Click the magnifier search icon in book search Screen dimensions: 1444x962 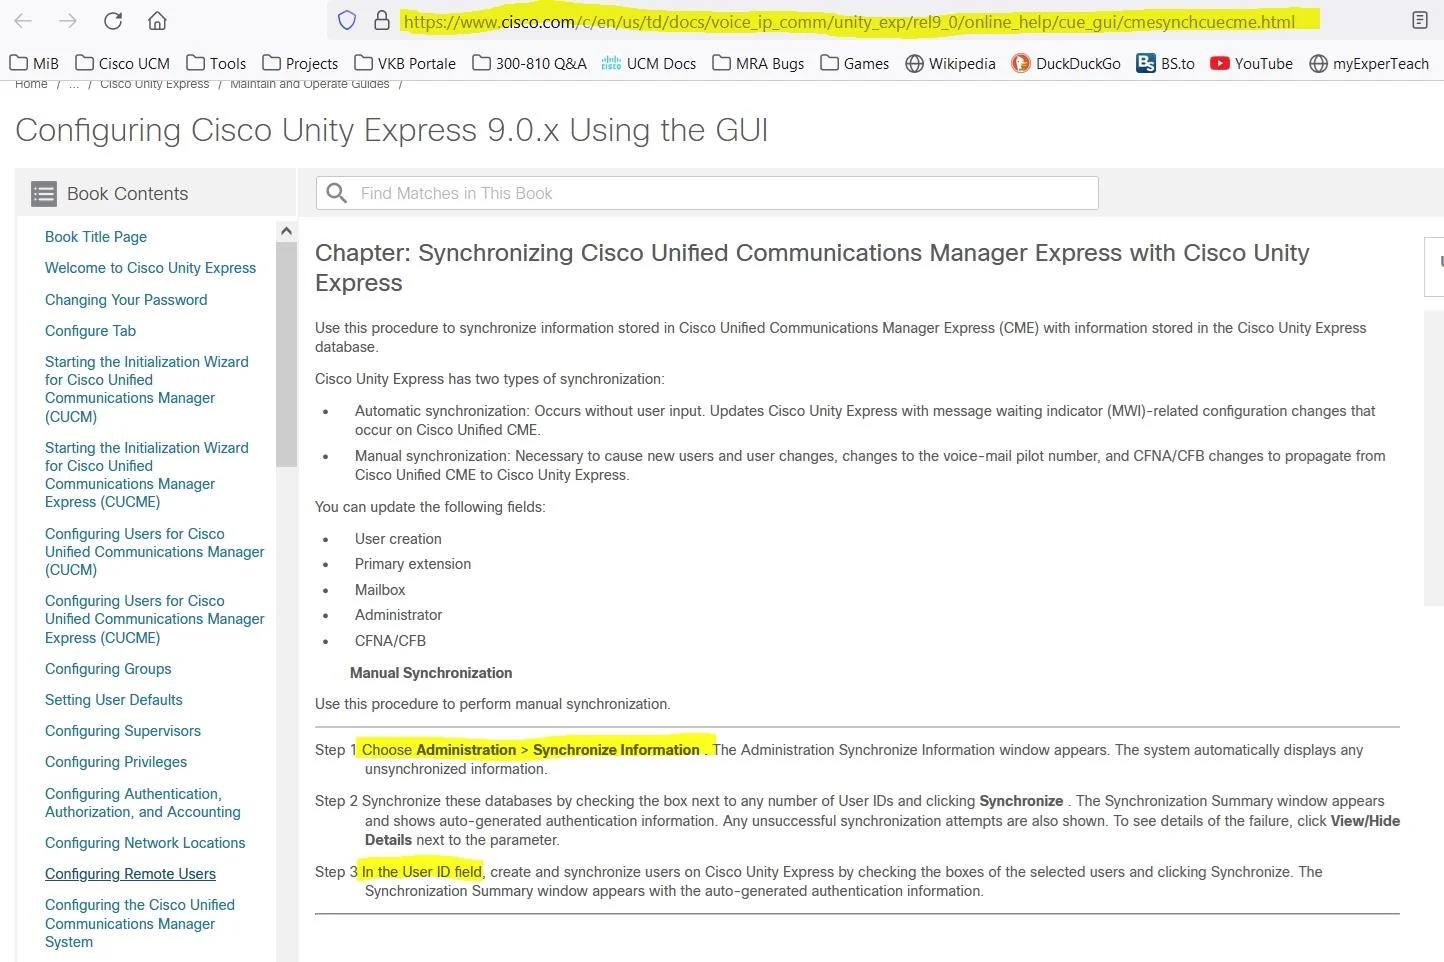tap(337, 193)
